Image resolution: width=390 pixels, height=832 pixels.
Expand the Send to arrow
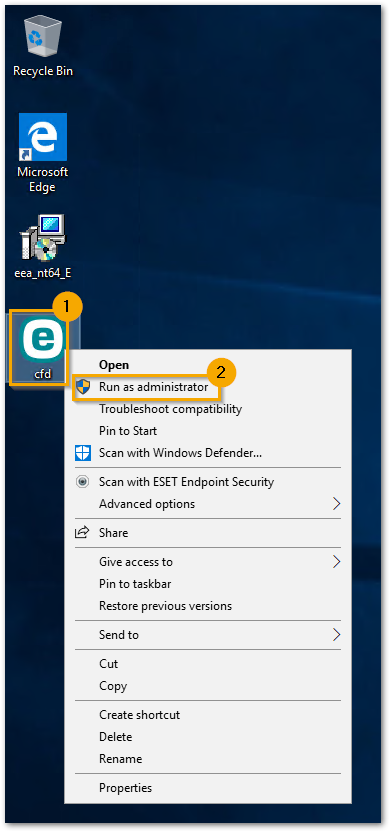point(336,635)
